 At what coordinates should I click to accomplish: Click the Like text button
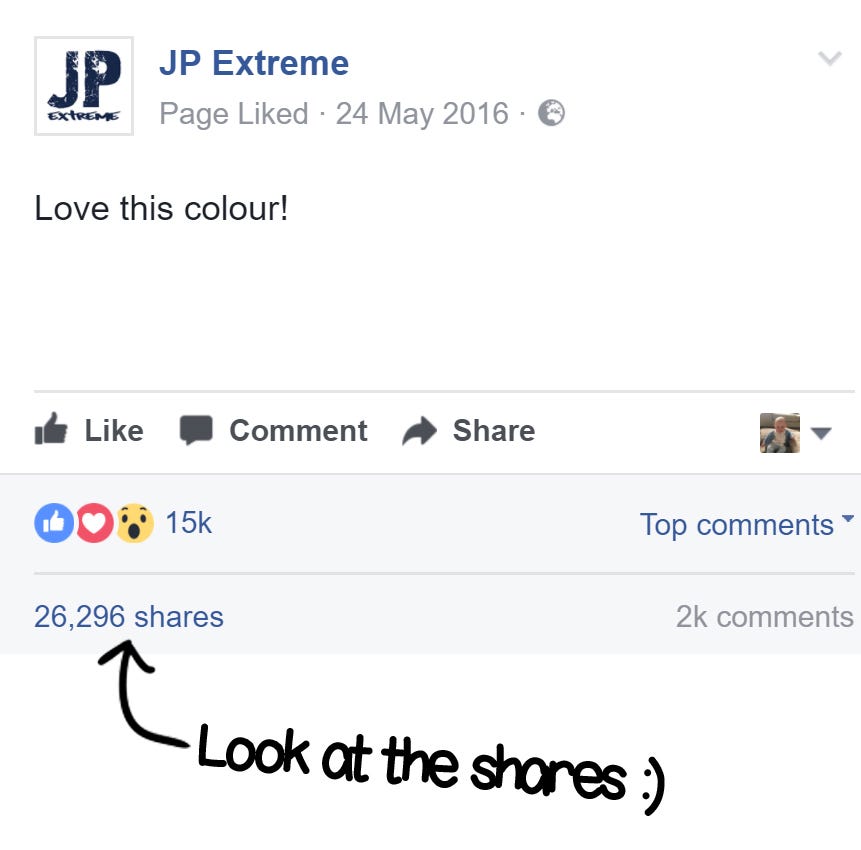click(x=114, y=430)
